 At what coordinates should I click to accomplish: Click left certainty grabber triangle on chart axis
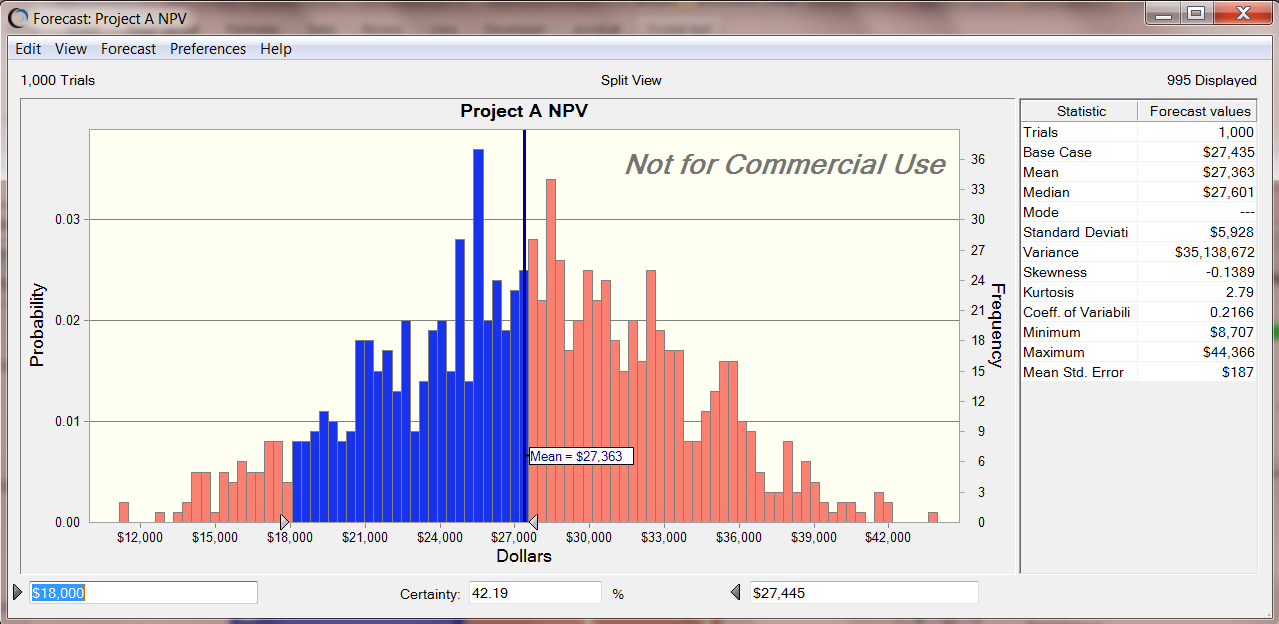click(285, 522)
